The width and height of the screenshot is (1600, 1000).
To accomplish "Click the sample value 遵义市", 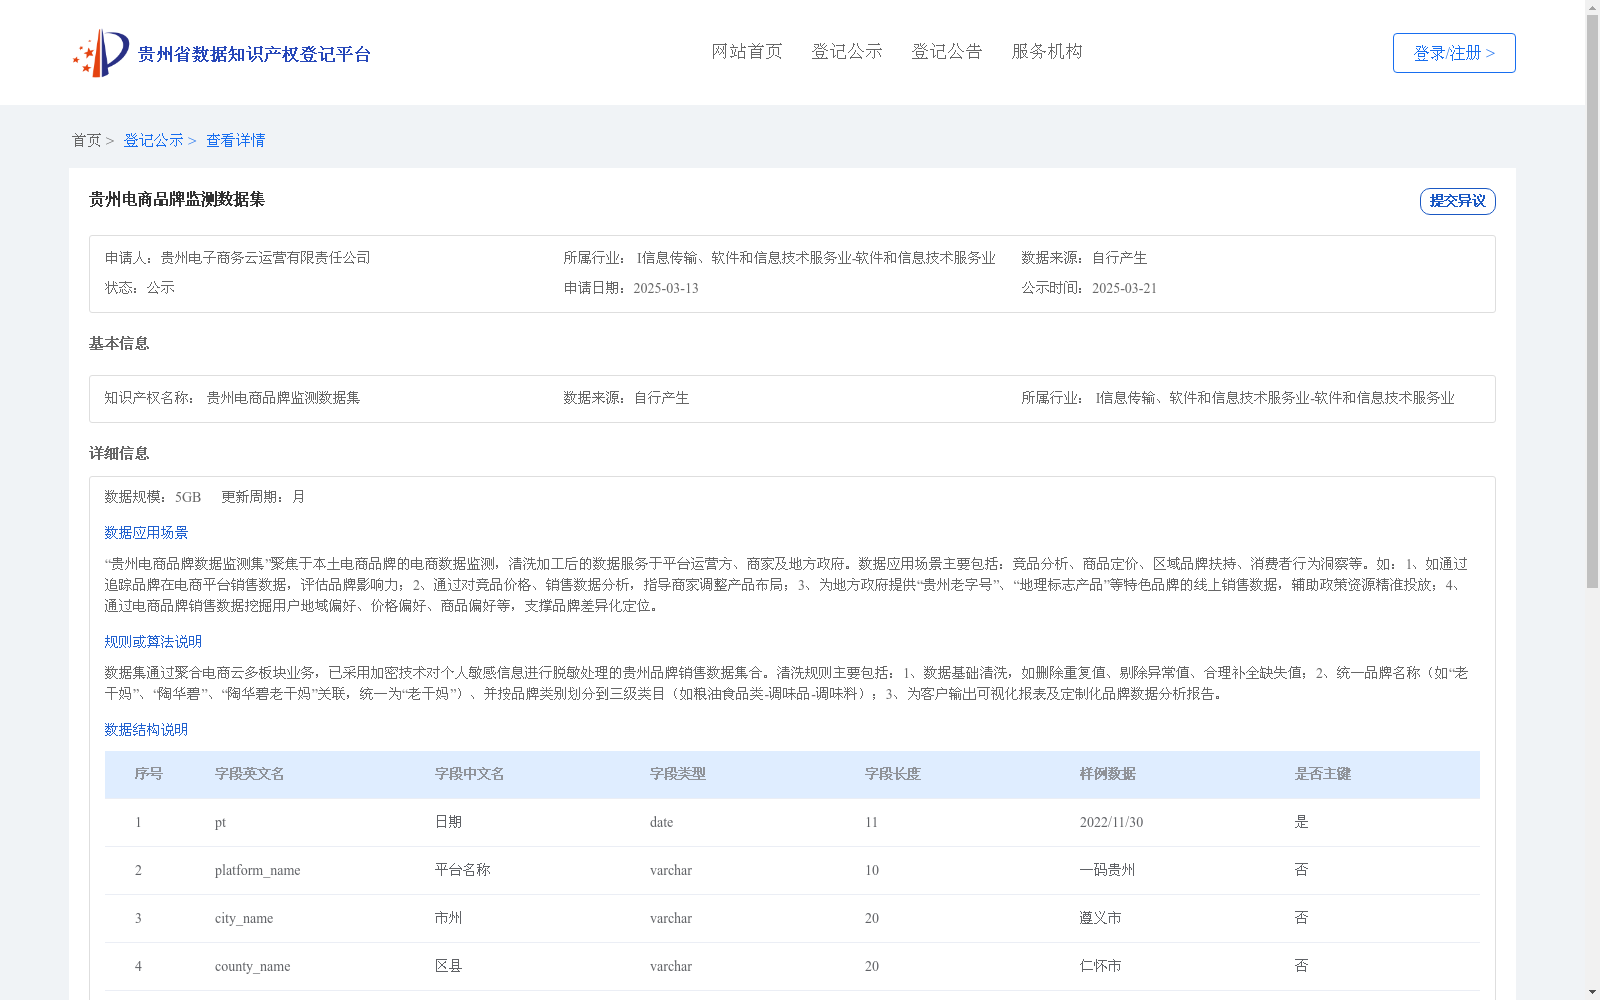I will (1101, 918).
